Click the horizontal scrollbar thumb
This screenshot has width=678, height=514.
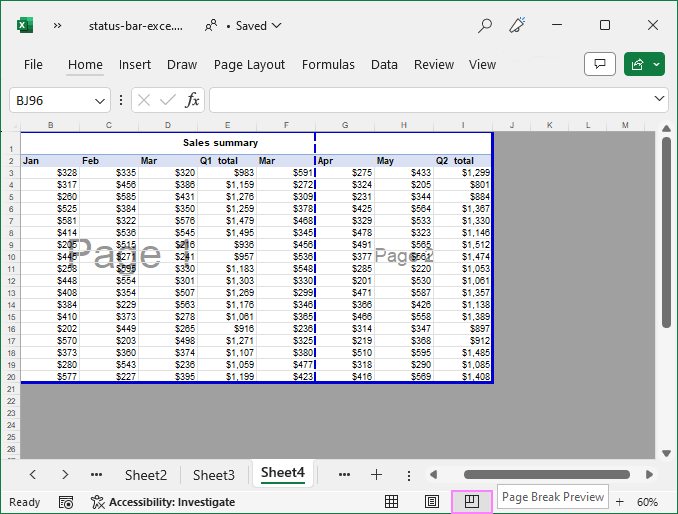pyautogui.click(x=547, y=474)
